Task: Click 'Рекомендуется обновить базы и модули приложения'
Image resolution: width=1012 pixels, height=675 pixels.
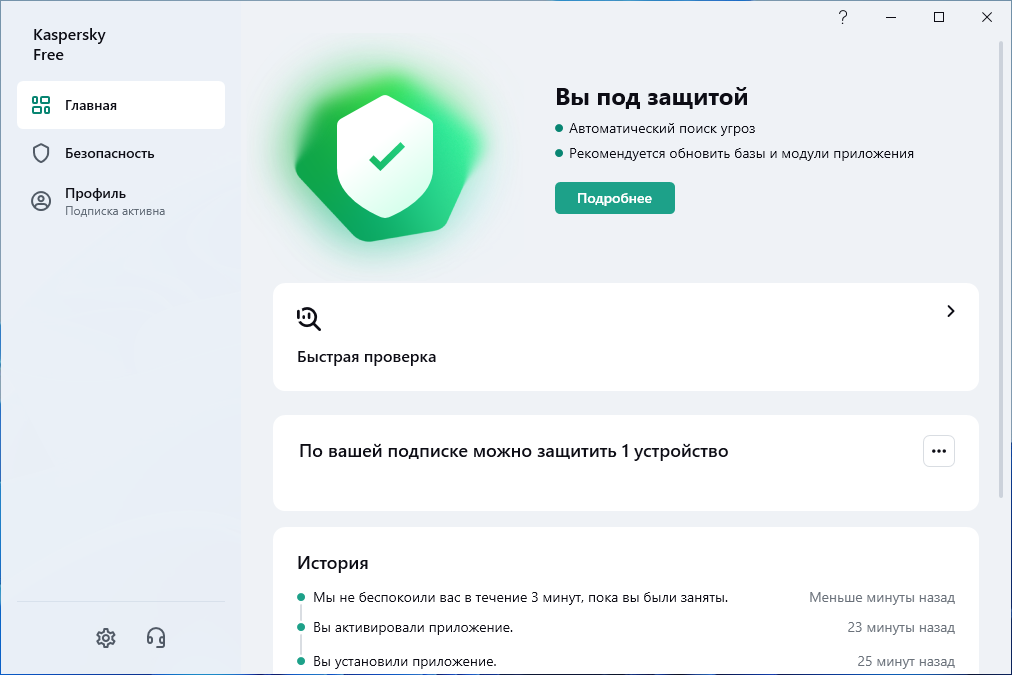Action: coord(741,154)
